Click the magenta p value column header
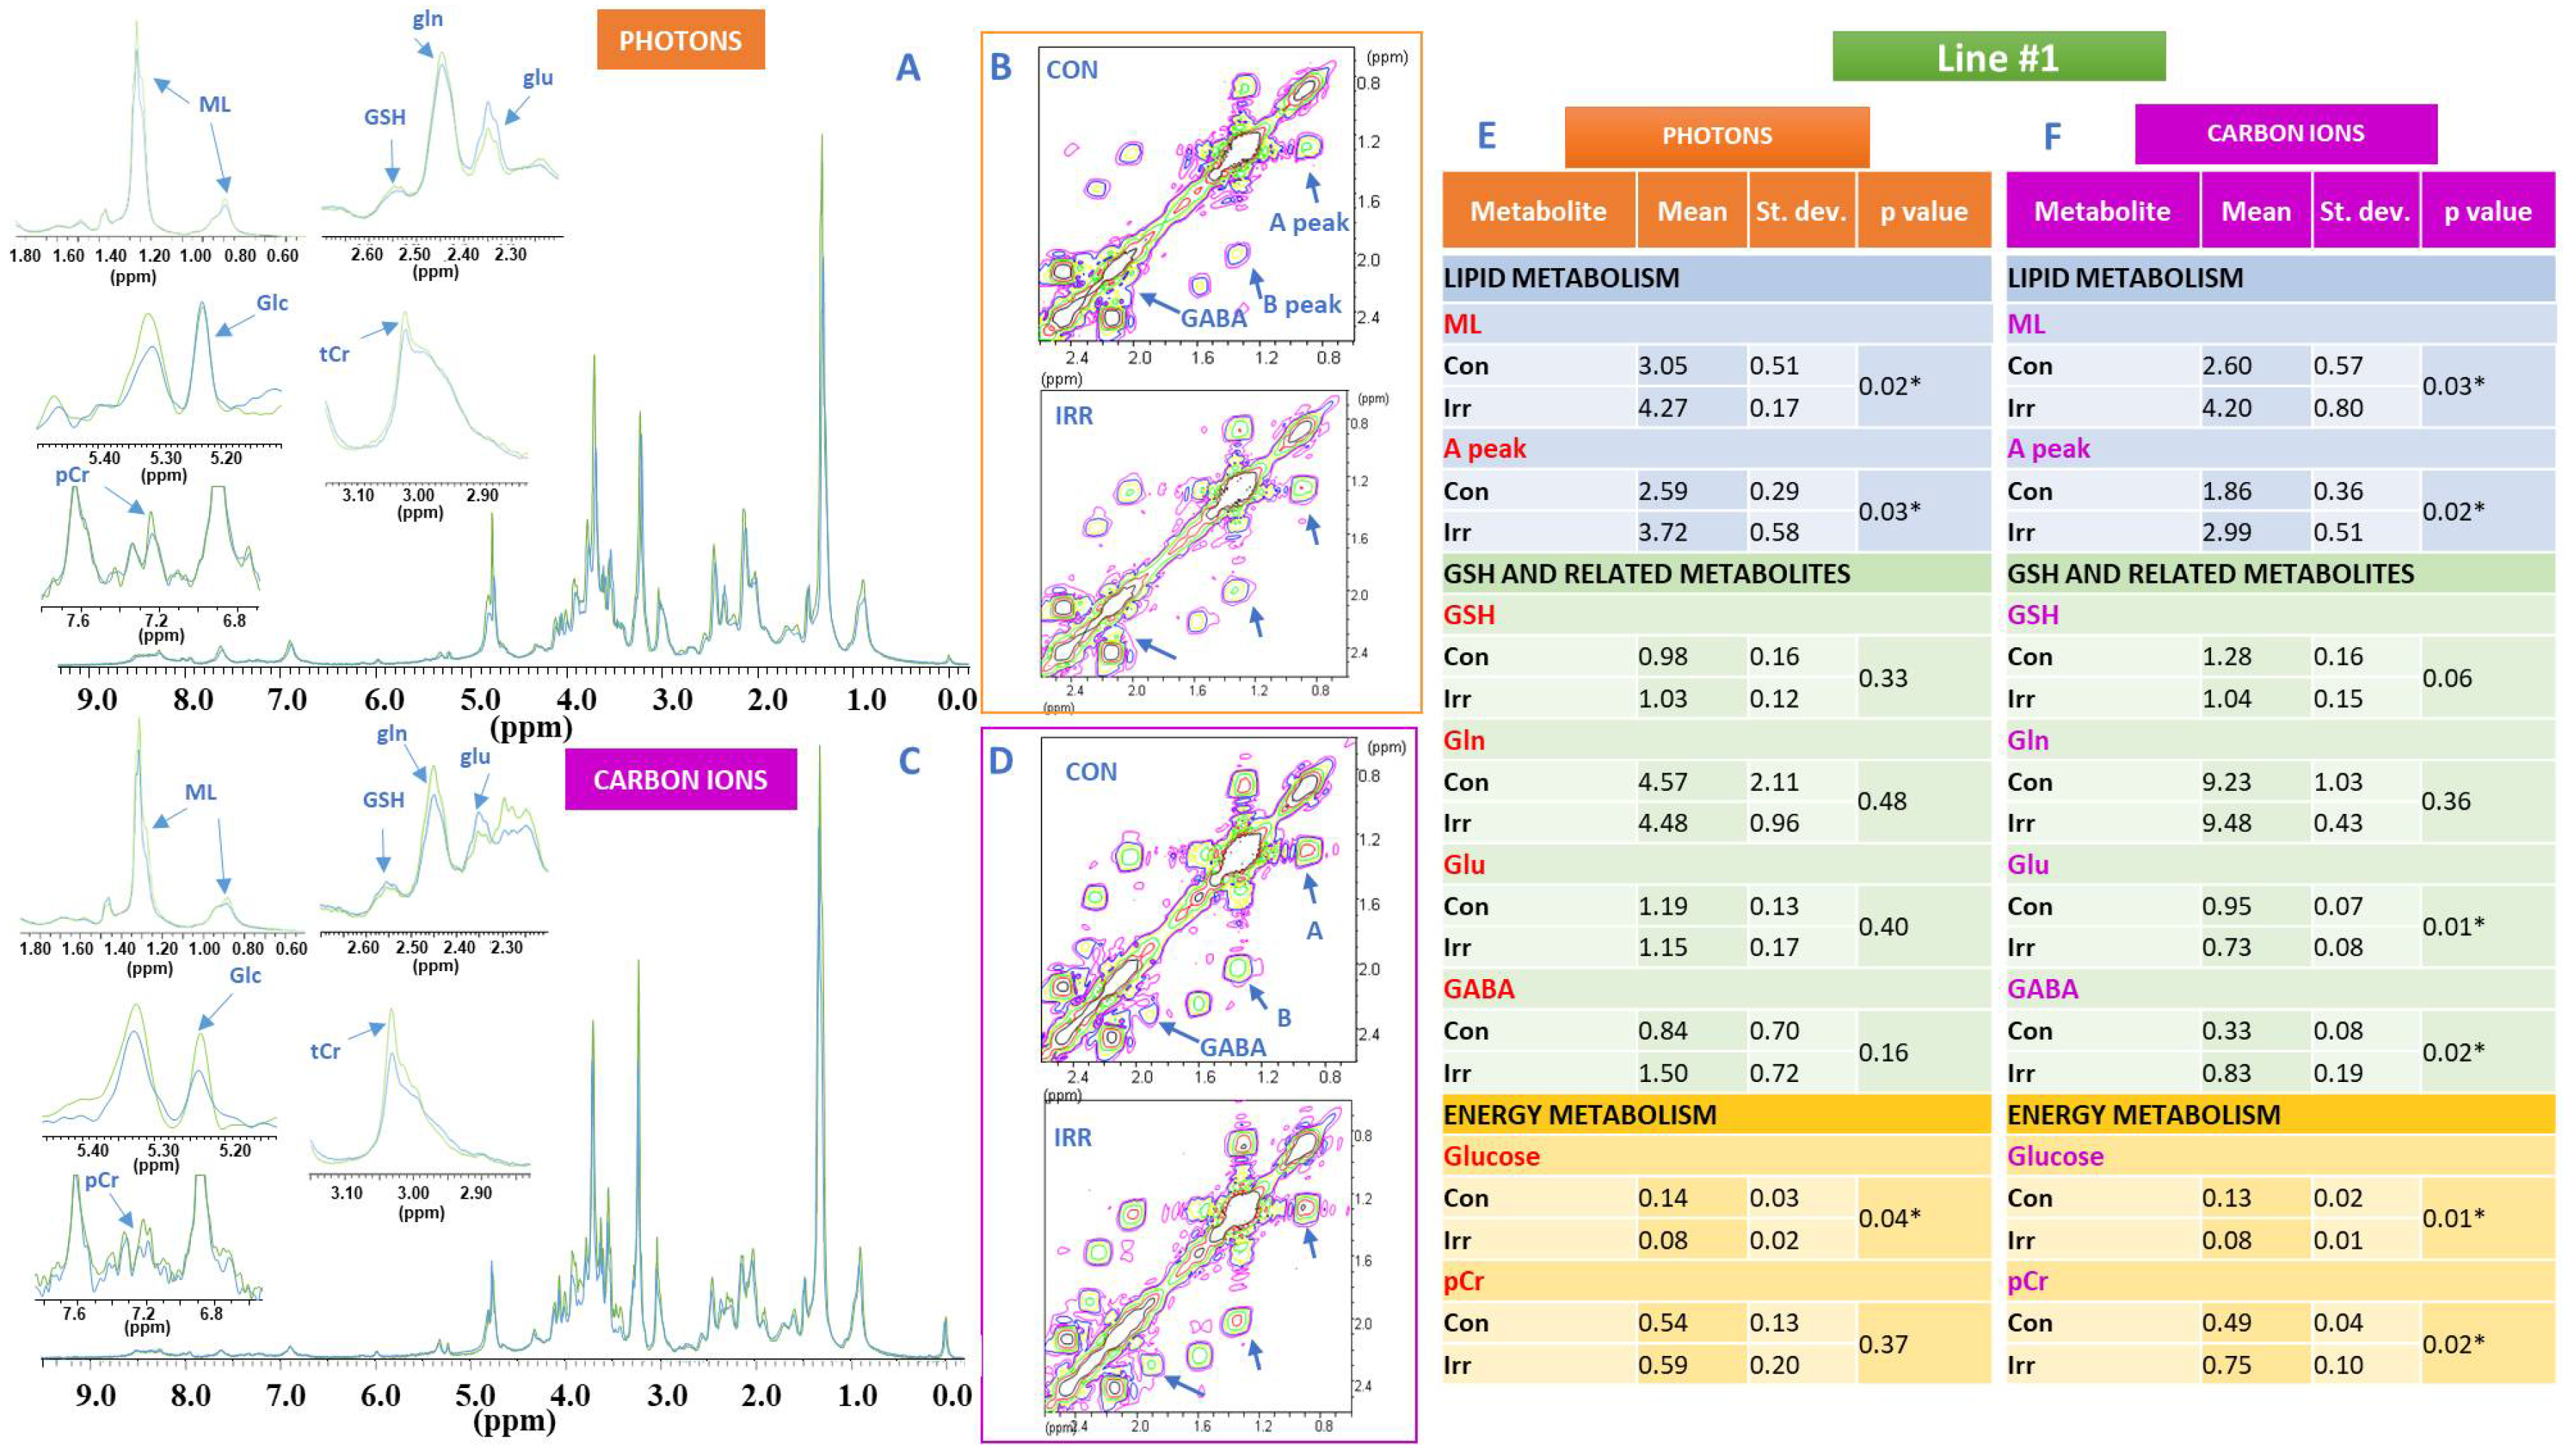The image size is (2568, 1456). pos(2487,211)
